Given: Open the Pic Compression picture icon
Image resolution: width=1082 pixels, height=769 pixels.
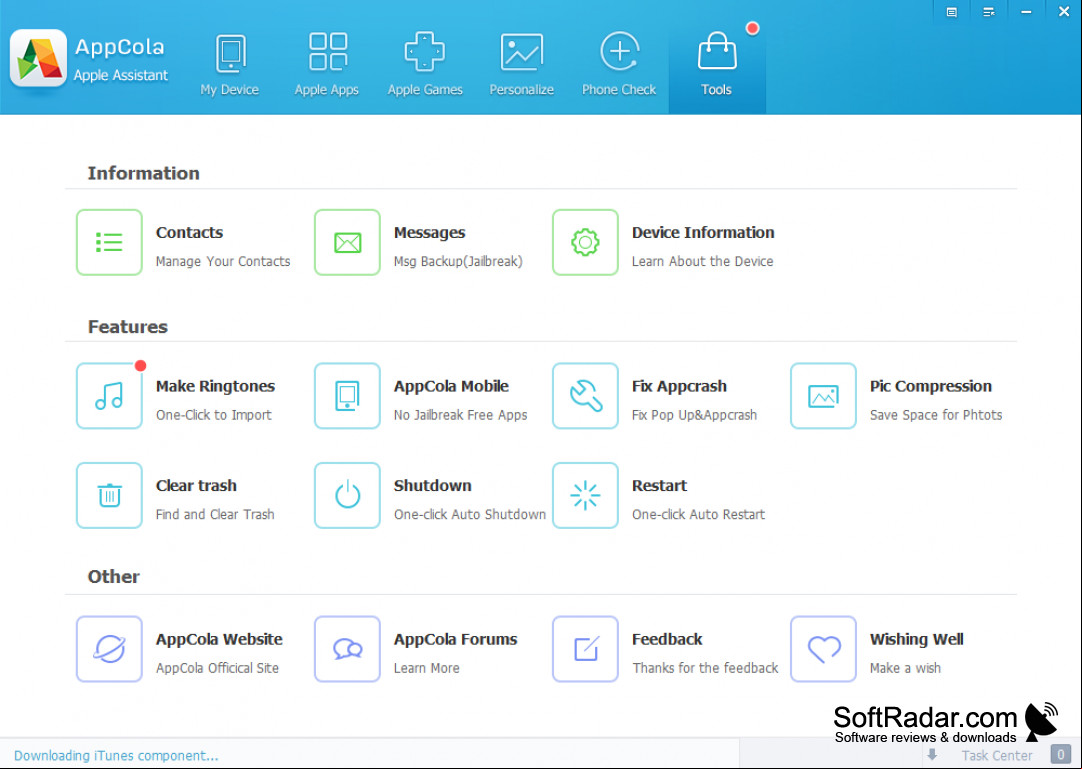Looking at the screenshot, I should (x=823, y=396).
